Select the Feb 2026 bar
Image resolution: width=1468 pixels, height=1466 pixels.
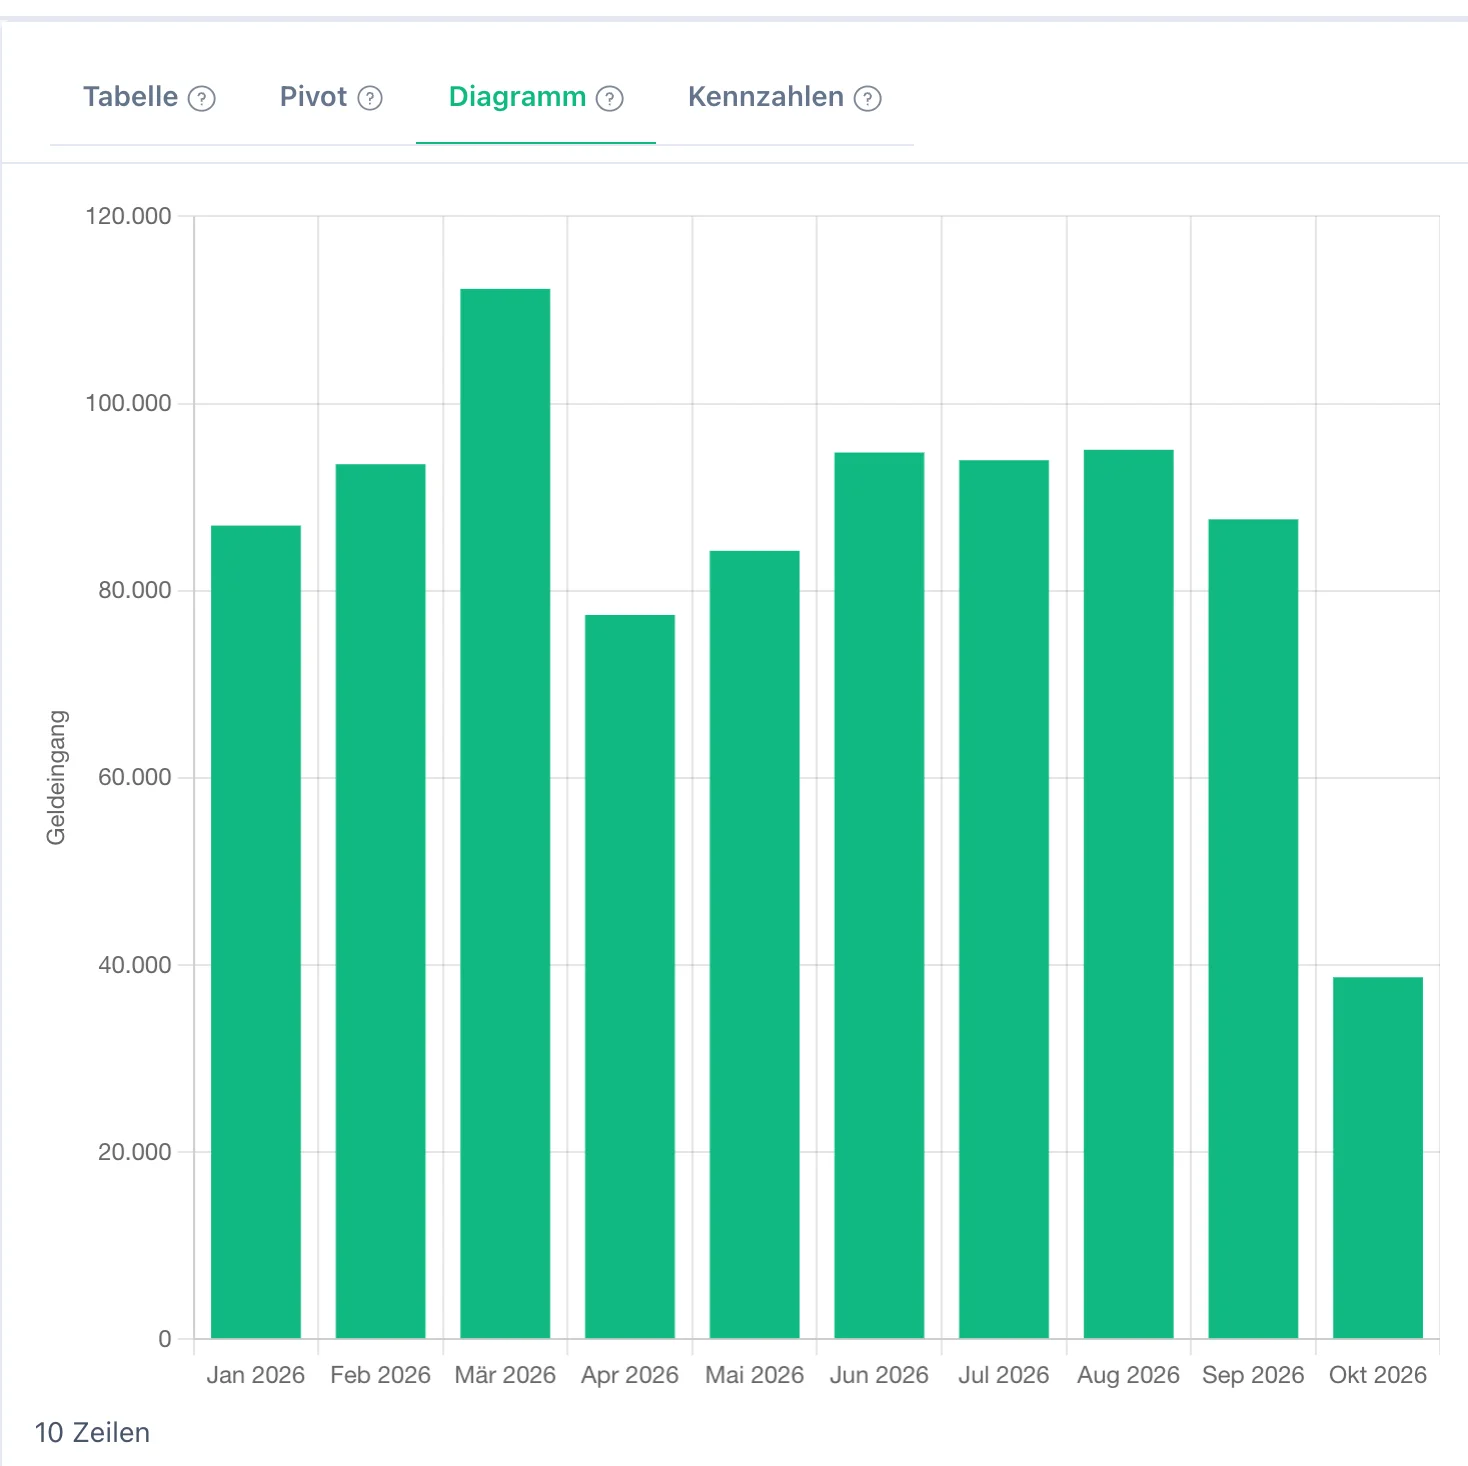click(381, 901)
